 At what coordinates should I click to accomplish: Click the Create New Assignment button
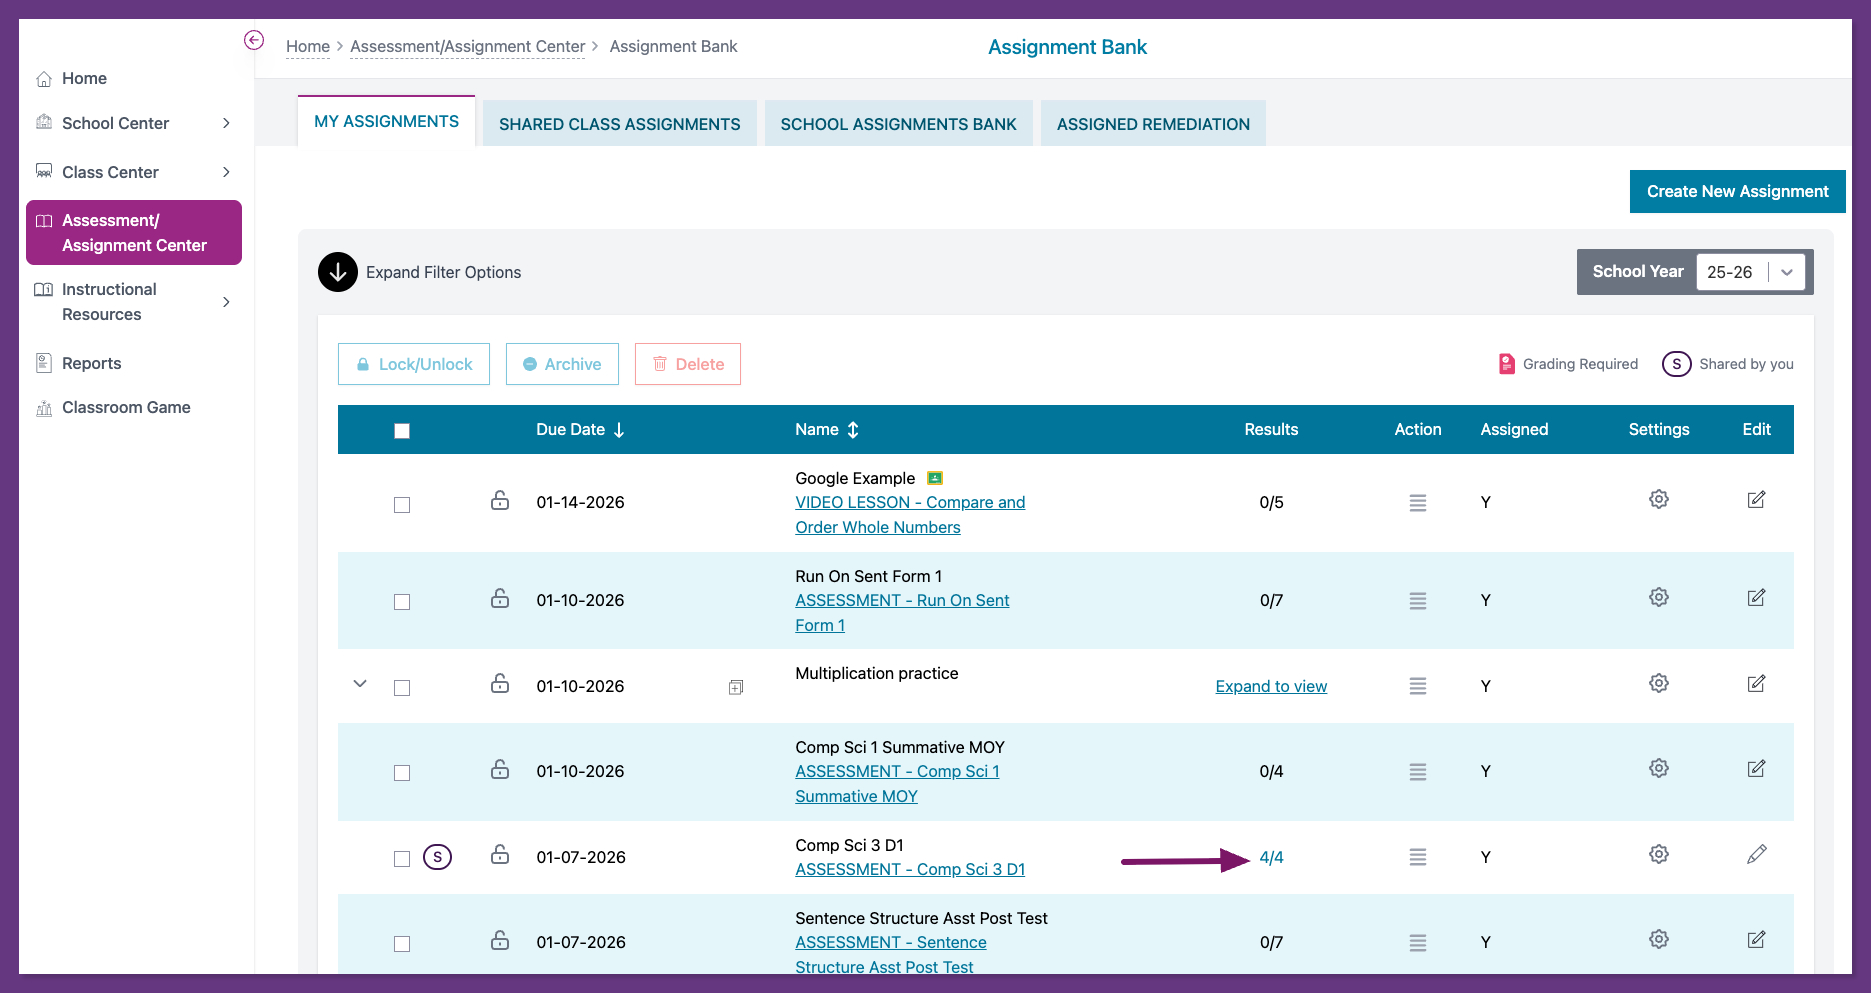[1737, 191]
